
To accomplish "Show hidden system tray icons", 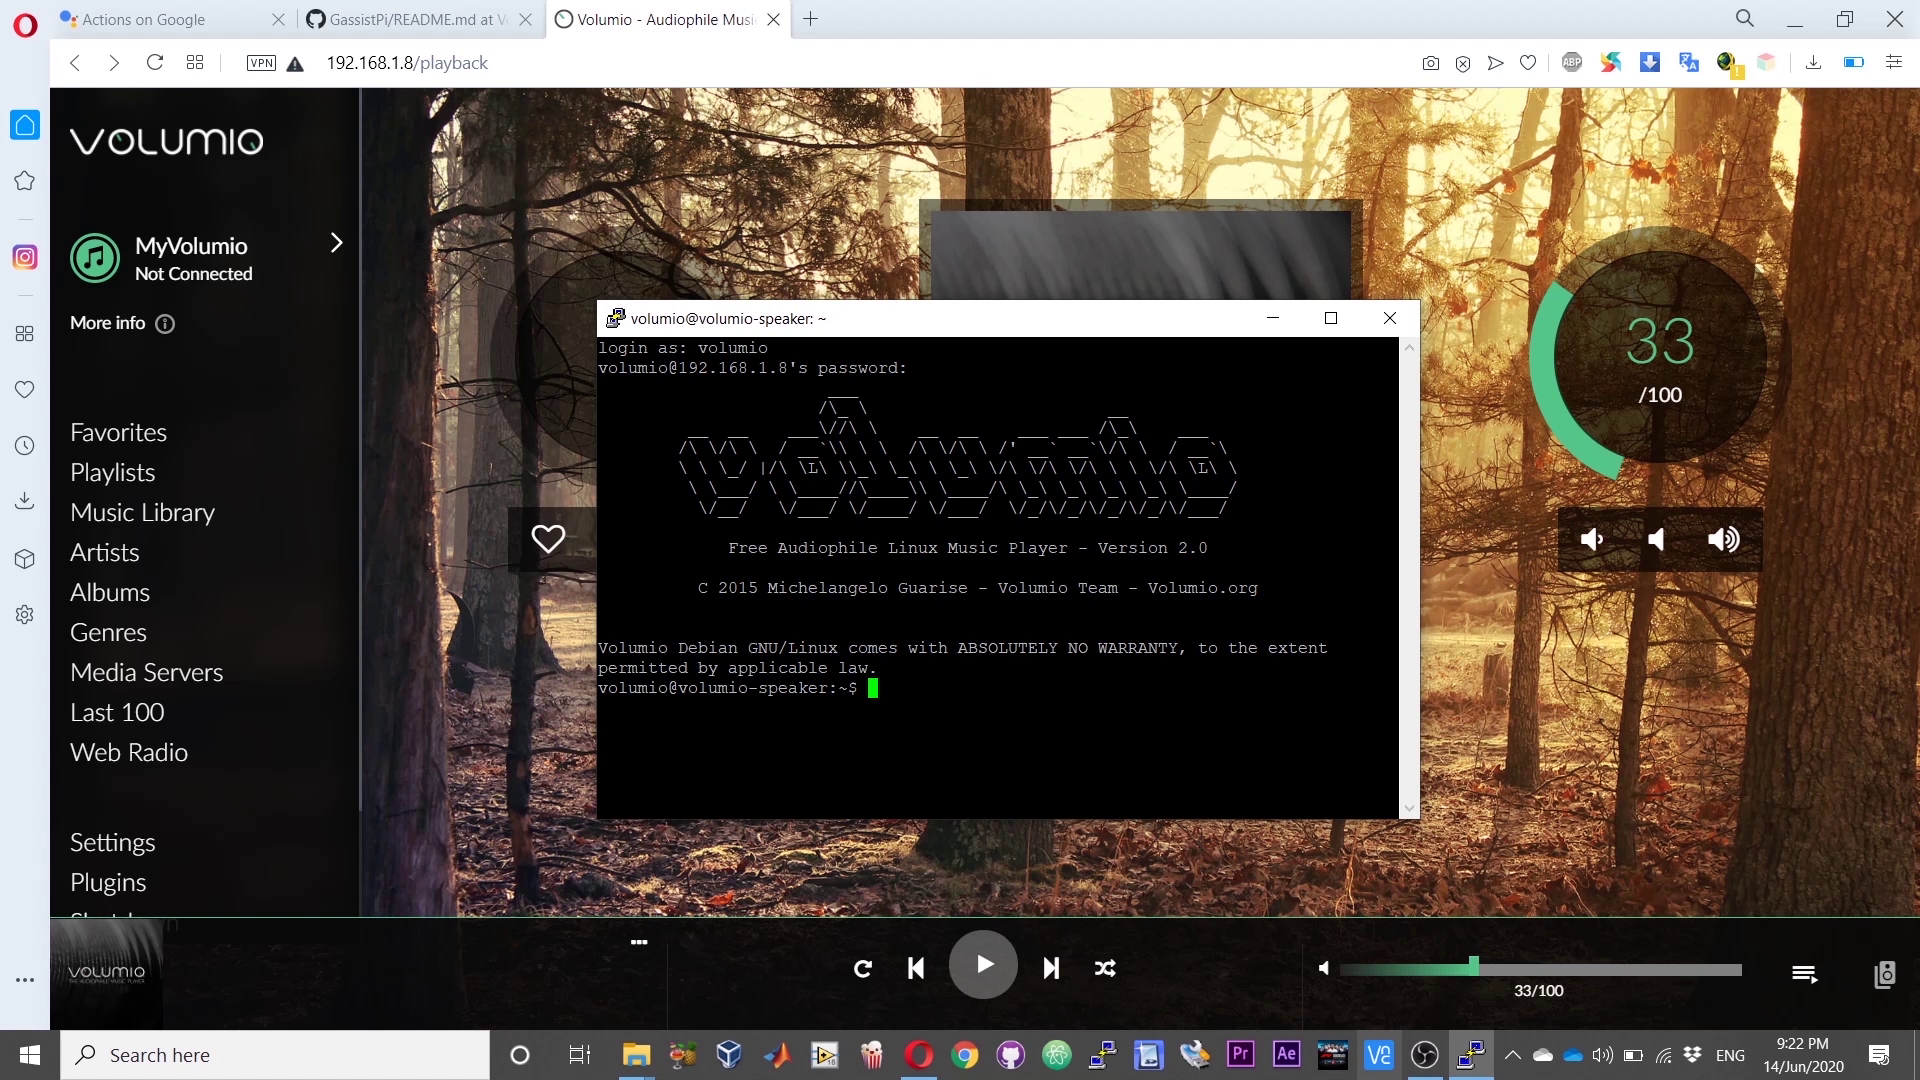I will coord(1513,1055).
